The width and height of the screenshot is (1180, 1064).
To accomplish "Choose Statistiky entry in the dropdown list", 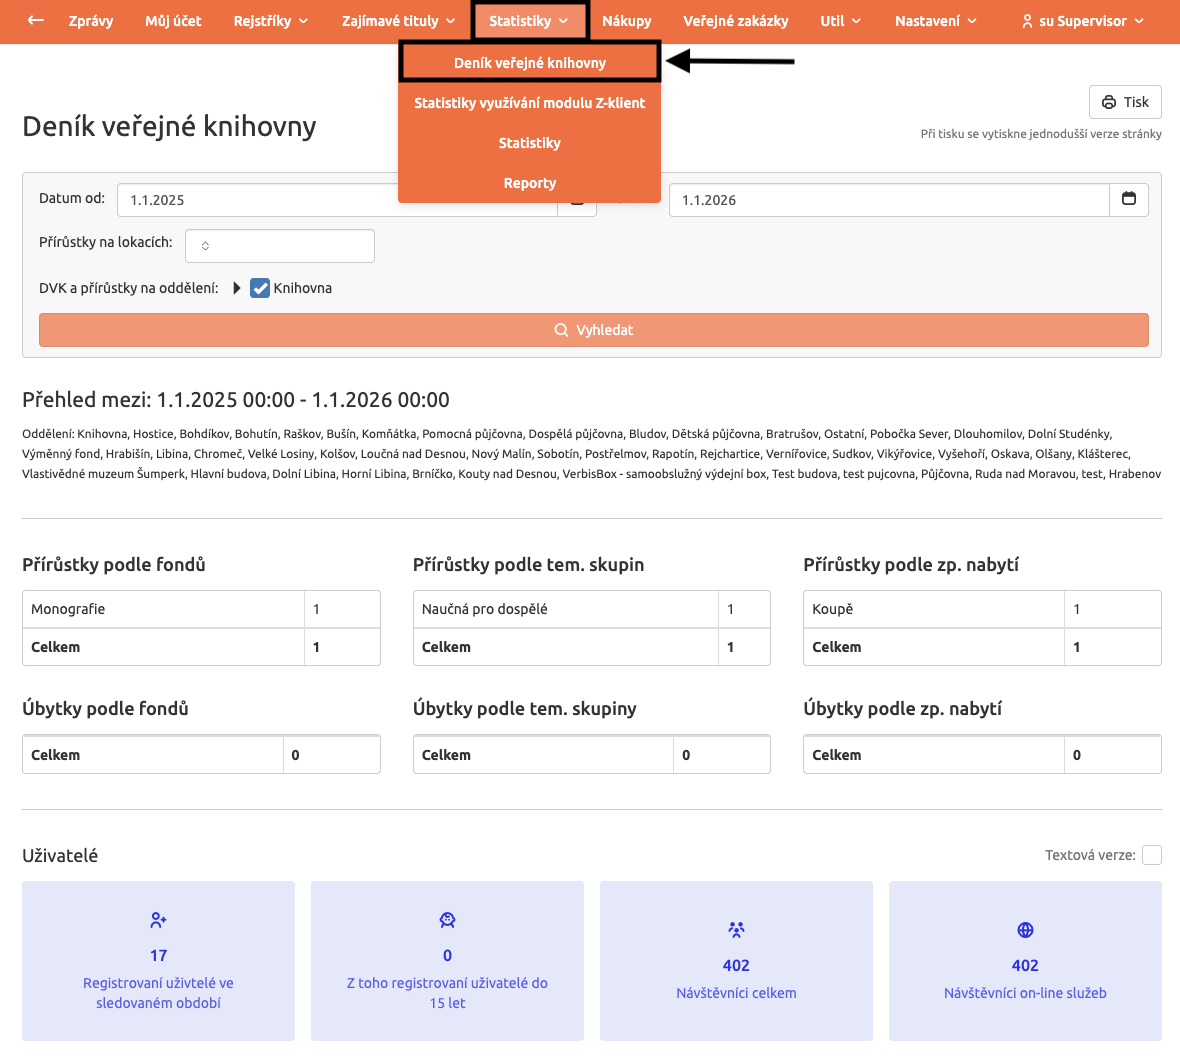I will 530,143.
